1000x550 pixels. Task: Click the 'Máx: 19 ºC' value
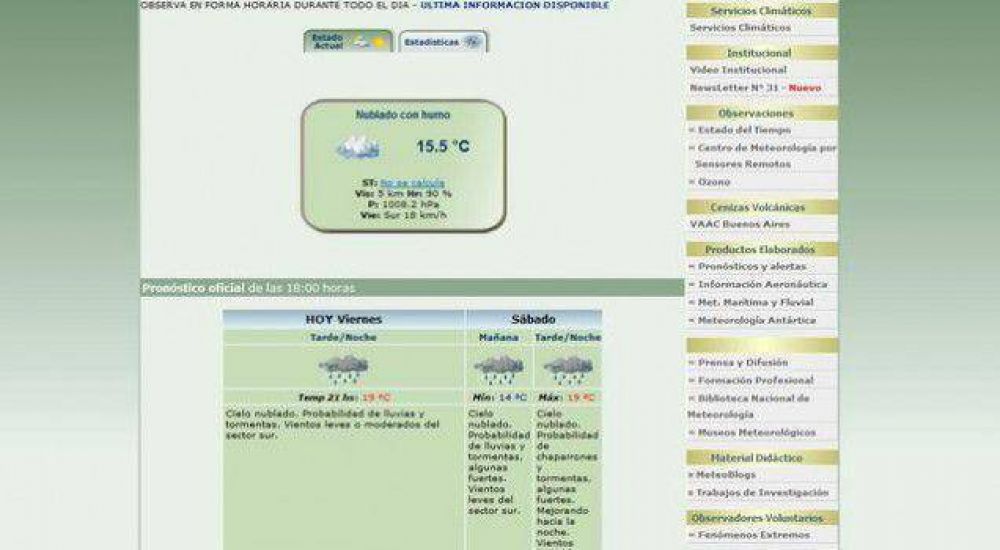566,398
